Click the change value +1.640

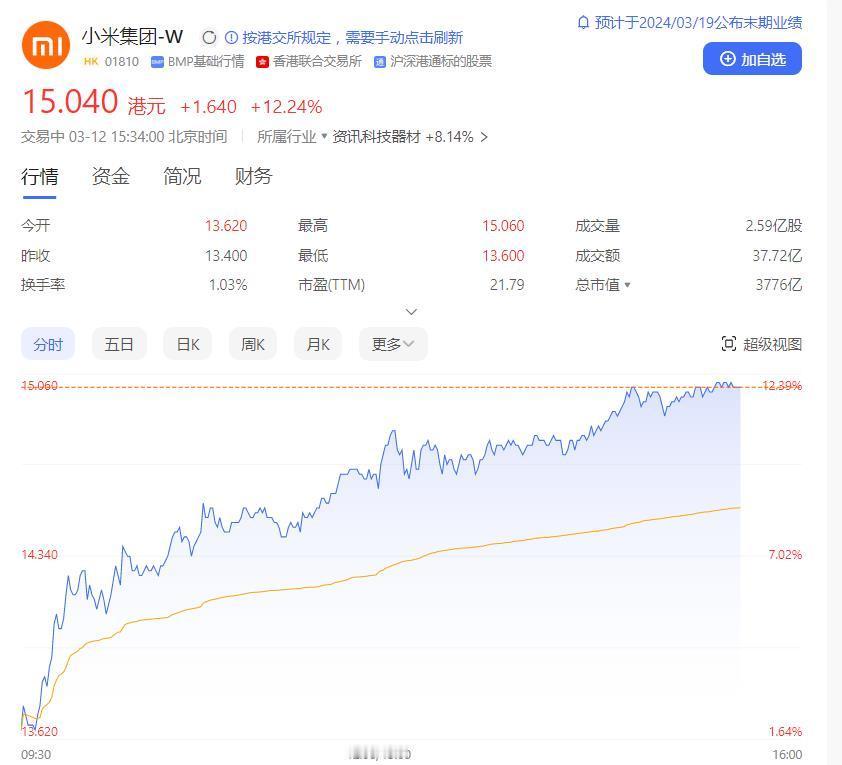pos(208,107)
